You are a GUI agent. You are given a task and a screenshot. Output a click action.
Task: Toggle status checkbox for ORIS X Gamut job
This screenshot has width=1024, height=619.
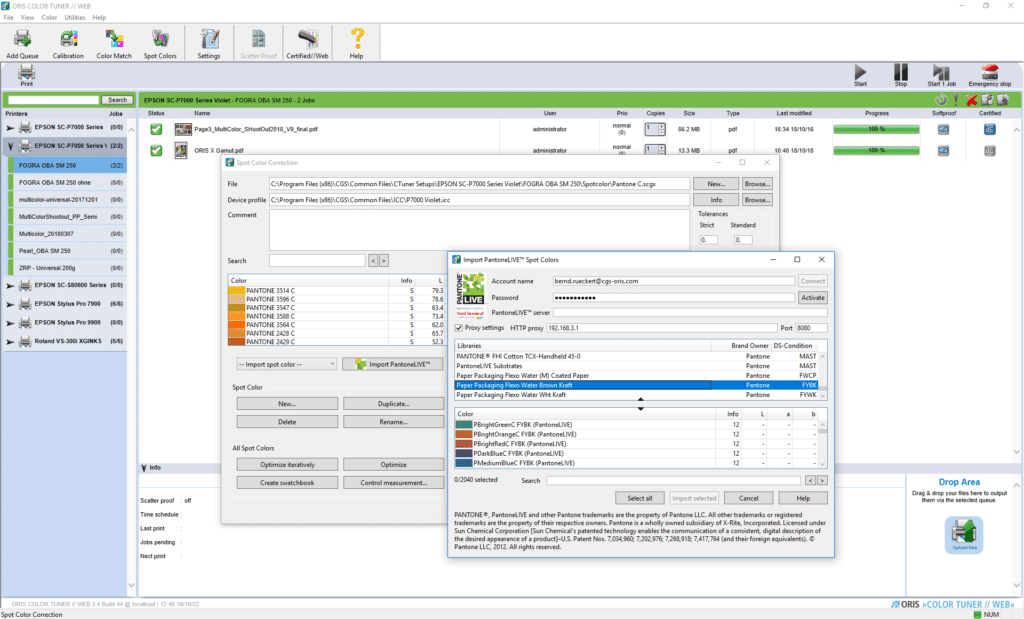coord(157,150)
